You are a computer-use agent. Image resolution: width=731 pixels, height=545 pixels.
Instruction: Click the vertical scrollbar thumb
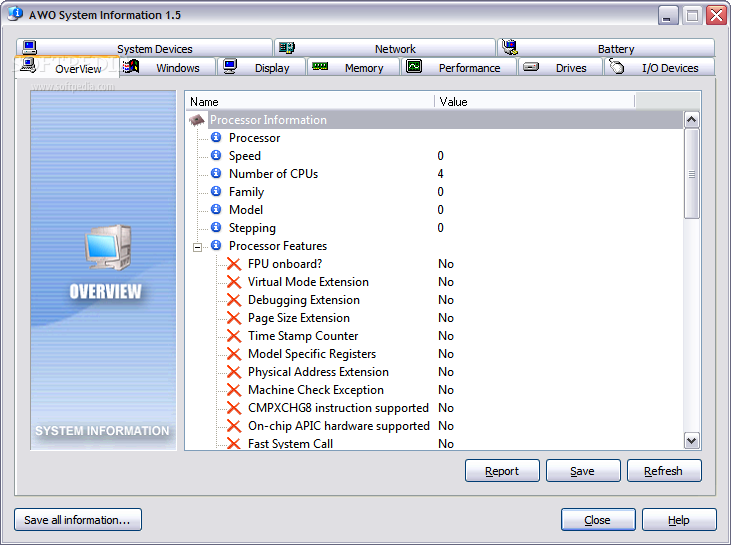click(x=692, y=173)
